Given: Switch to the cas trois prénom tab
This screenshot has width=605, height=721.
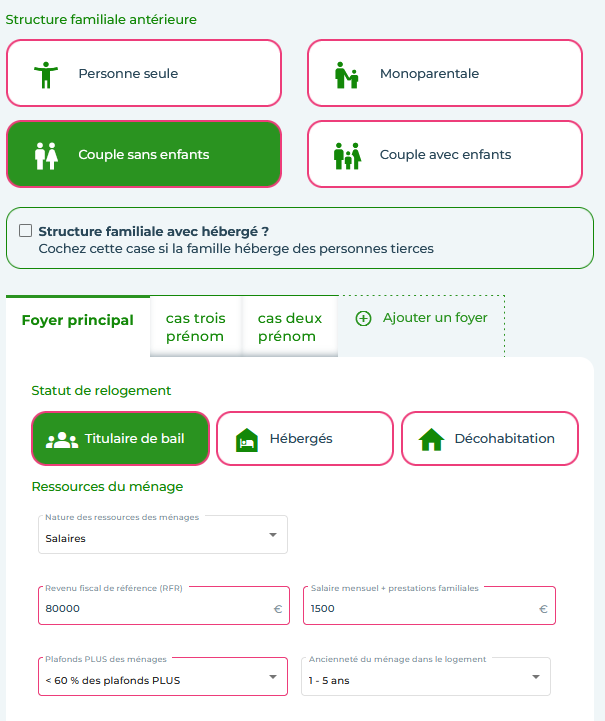Looking at the screenshot, I should 196,327.
